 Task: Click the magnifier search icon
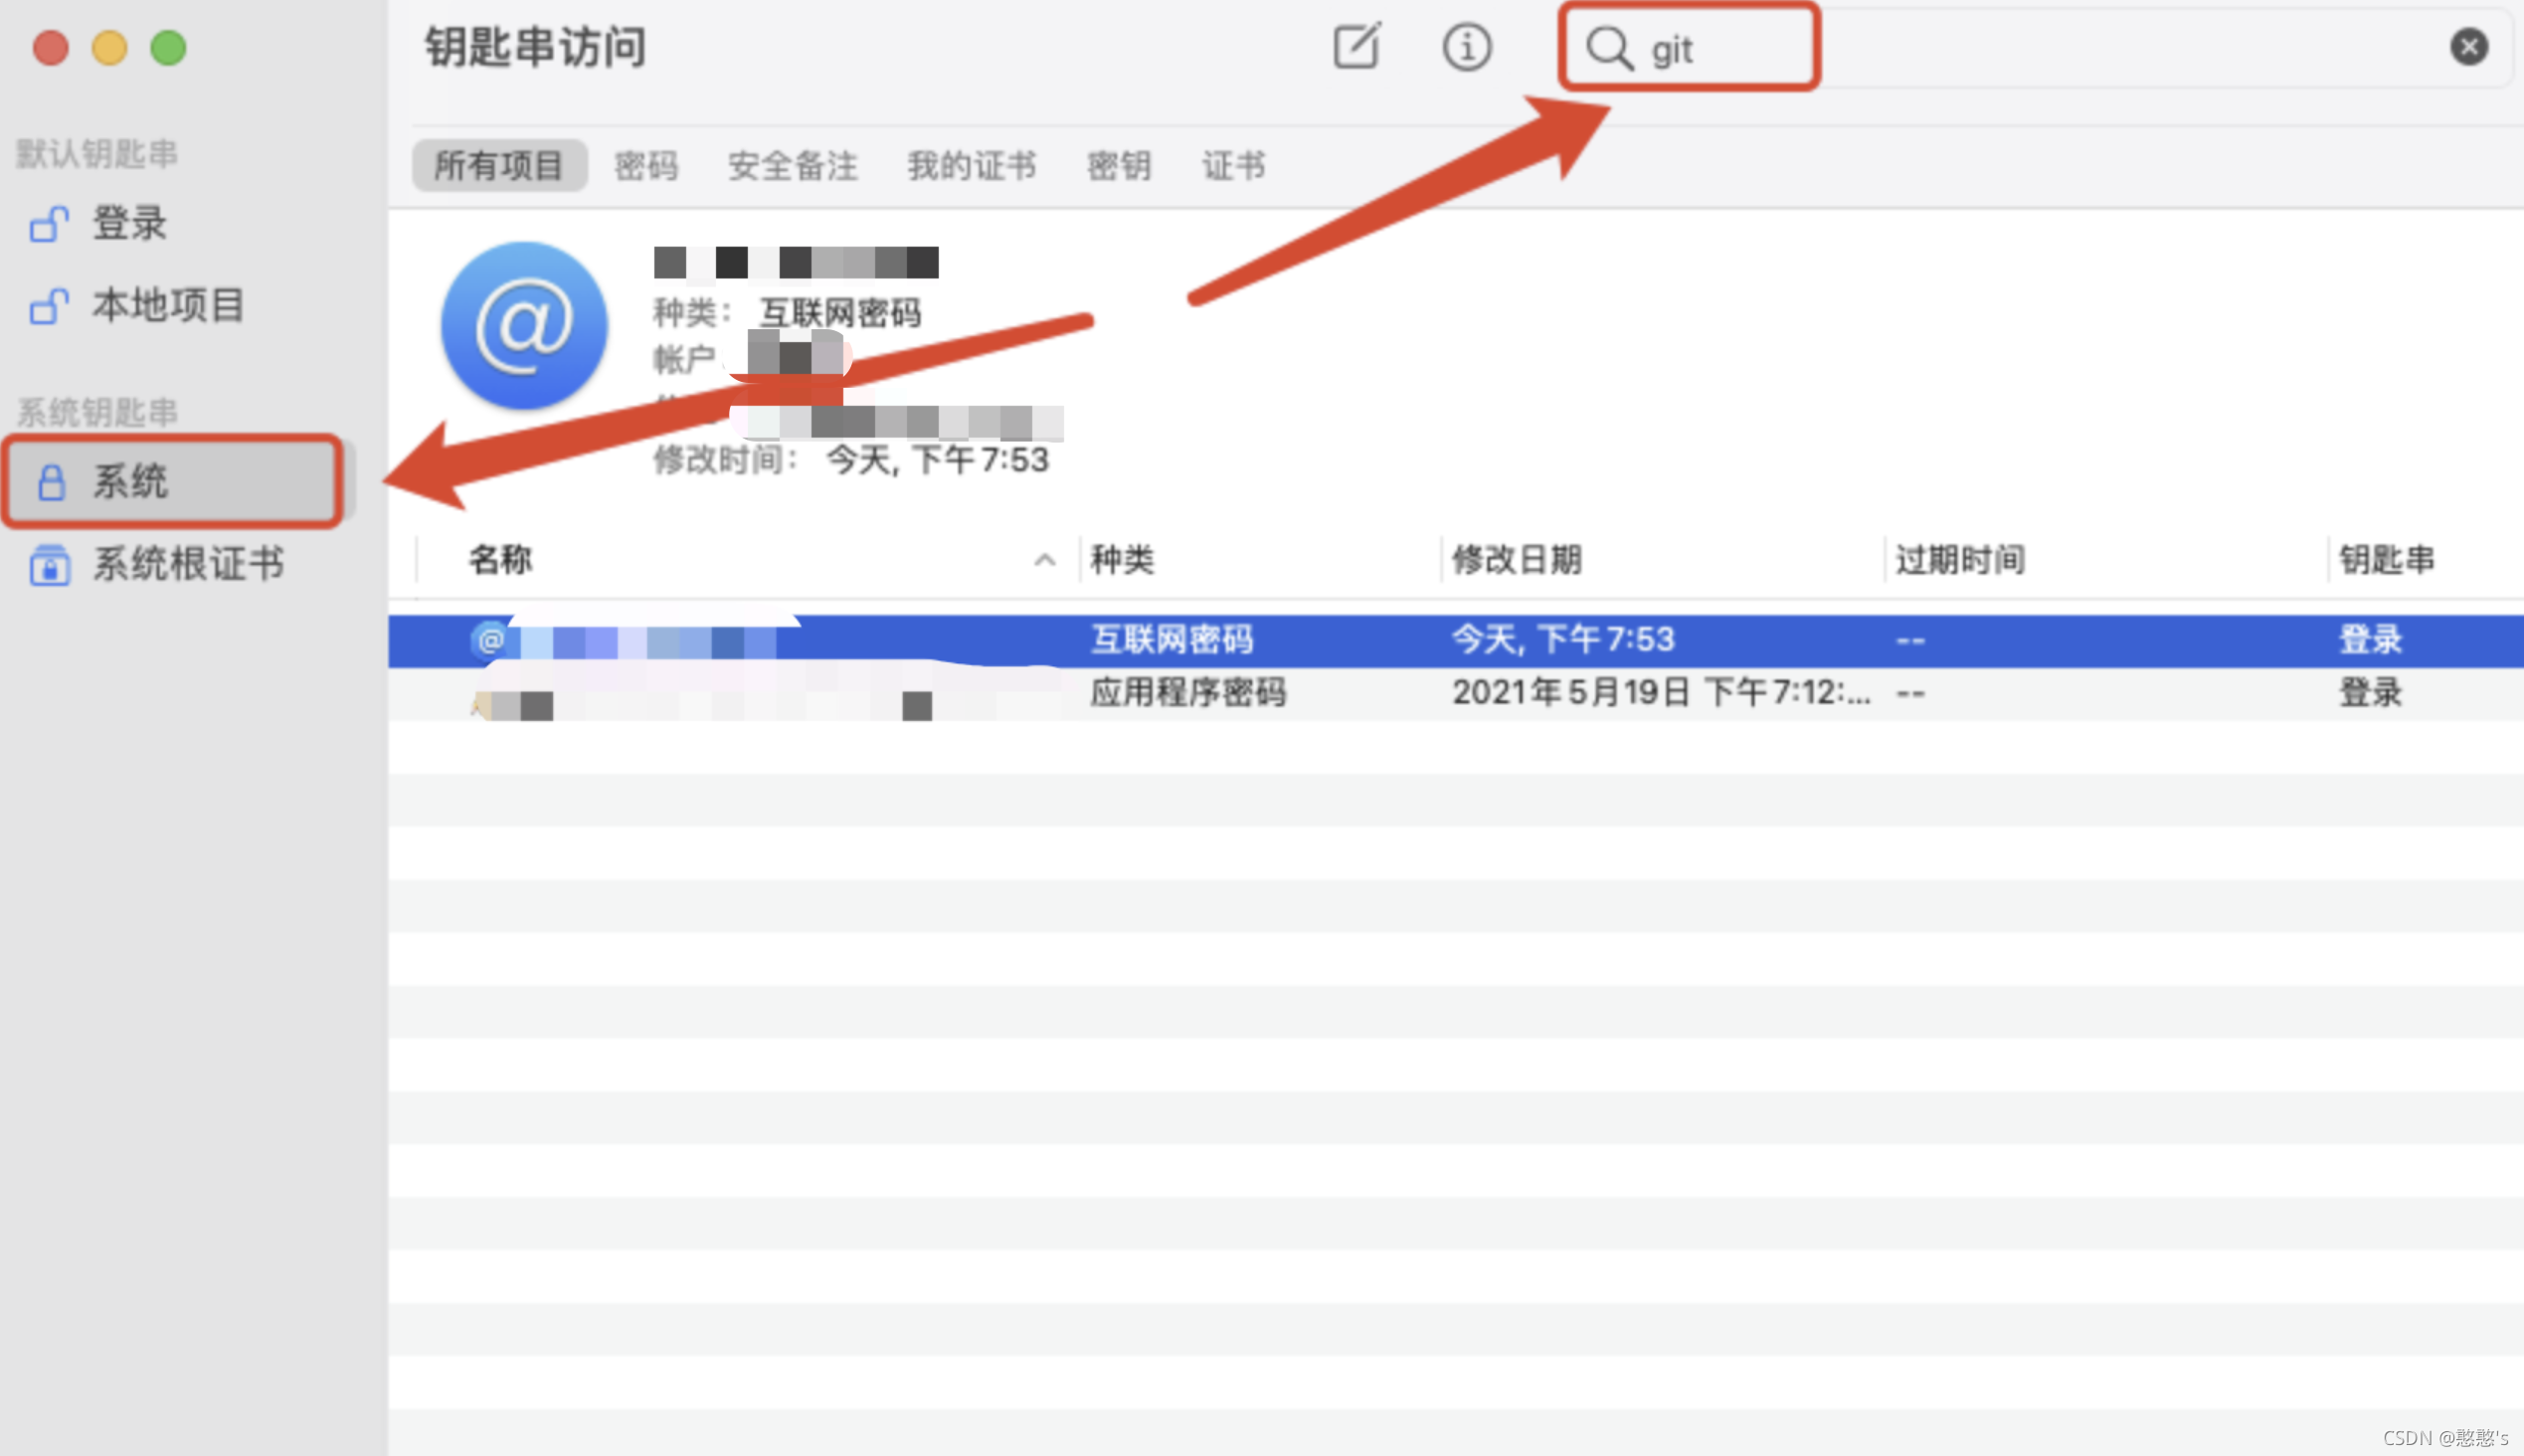pos(1609,48)
